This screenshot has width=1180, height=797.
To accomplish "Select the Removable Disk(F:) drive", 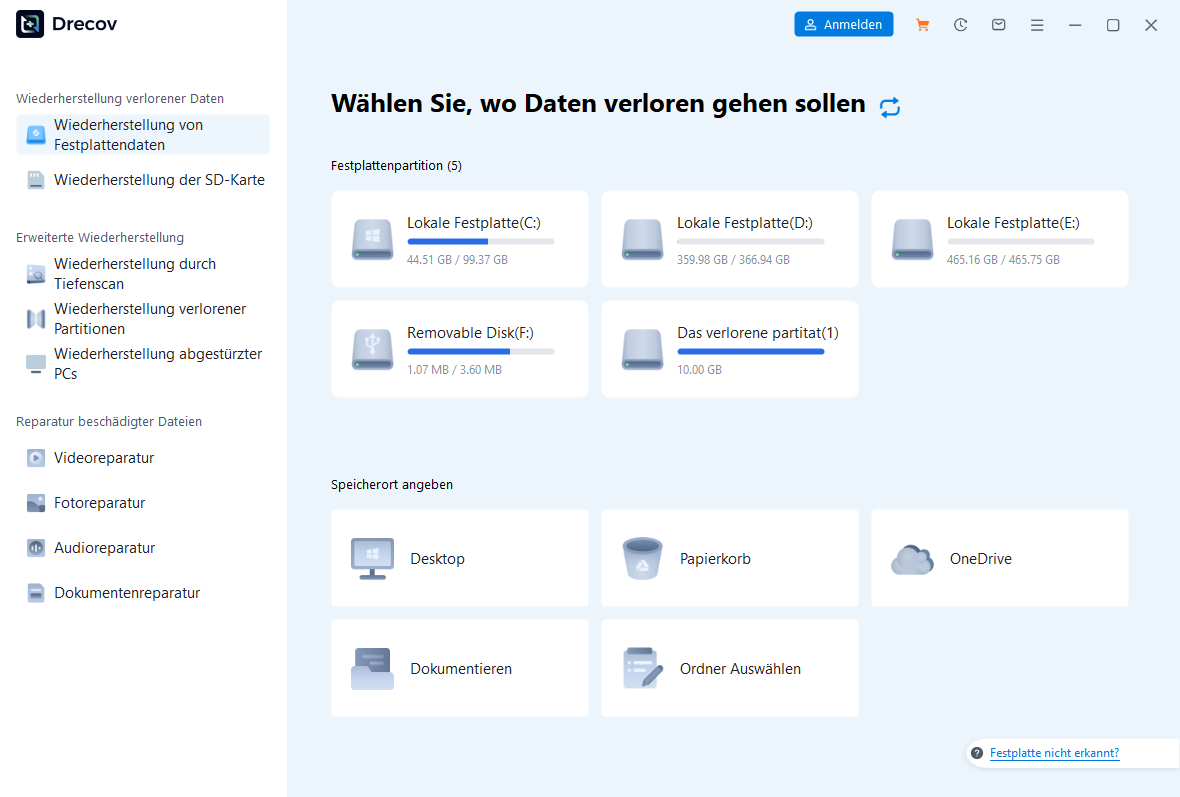I will [460, 349].
